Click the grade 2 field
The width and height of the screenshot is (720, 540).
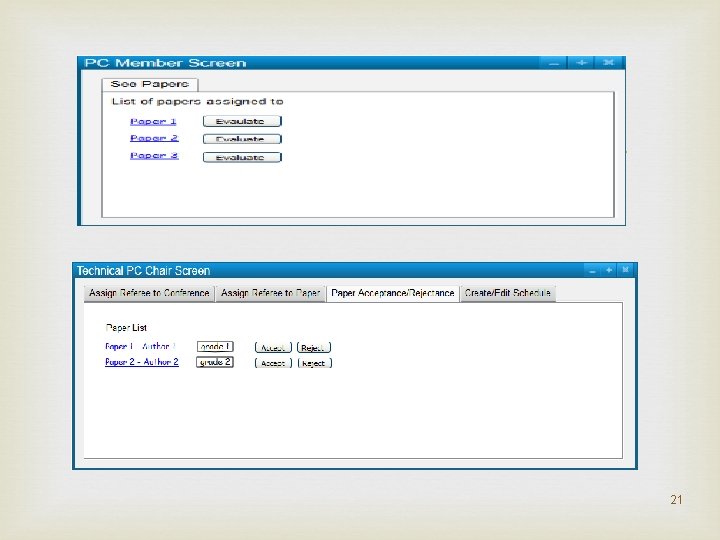[215, 362]
